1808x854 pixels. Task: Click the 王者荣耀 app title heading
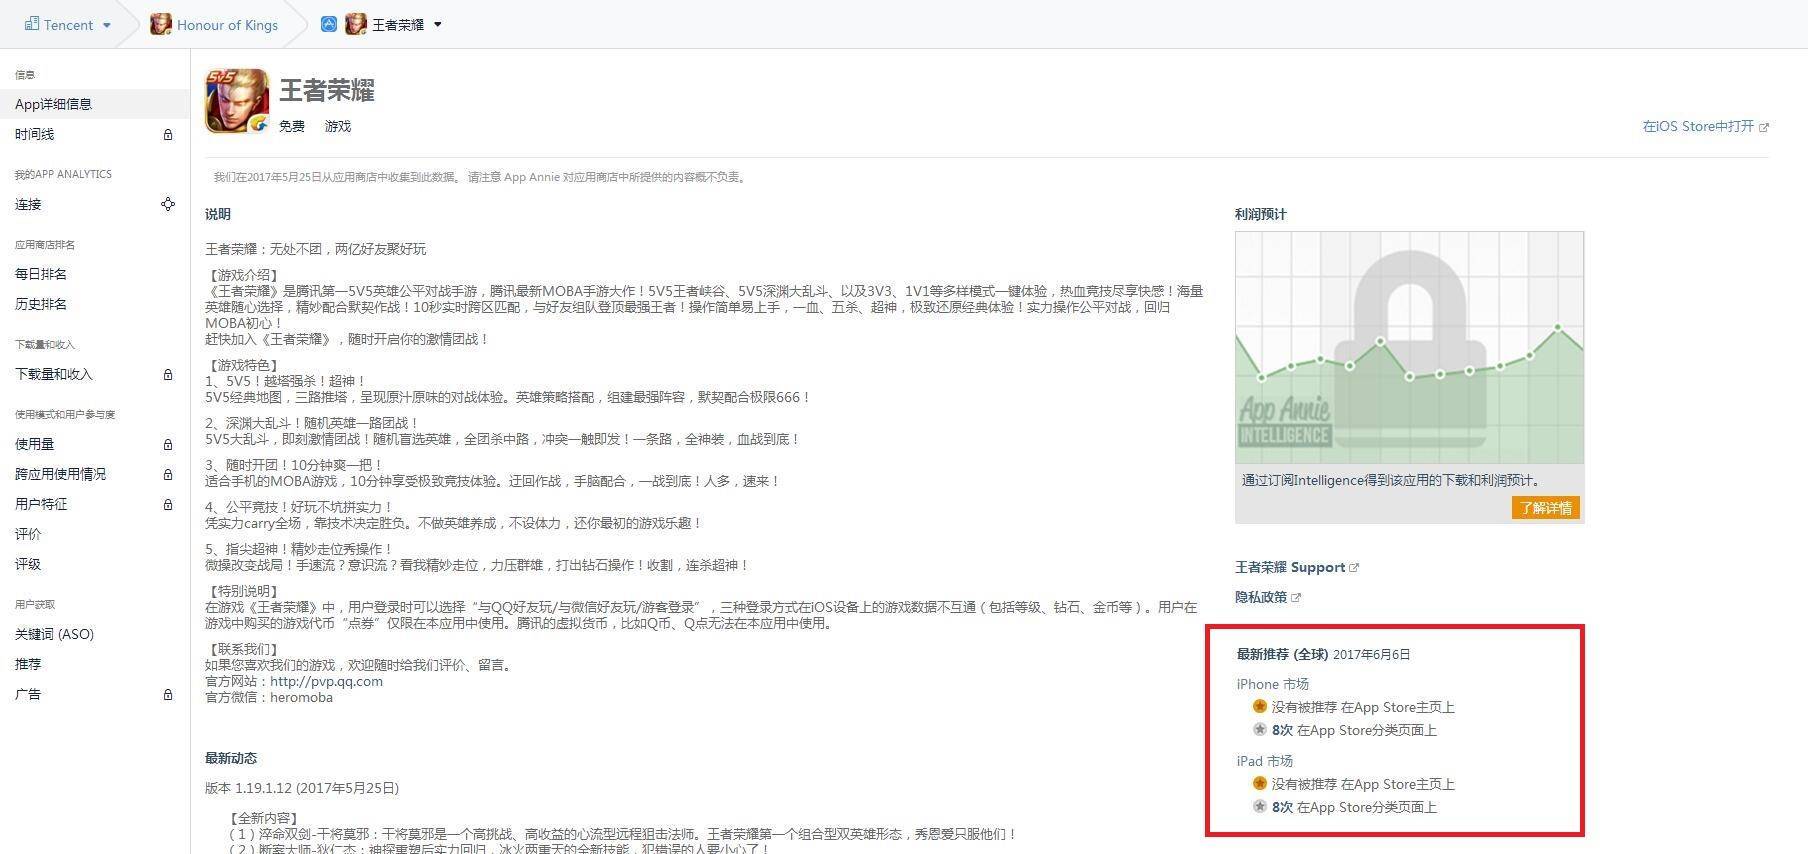pyautogui.click(x=327, y=90)
